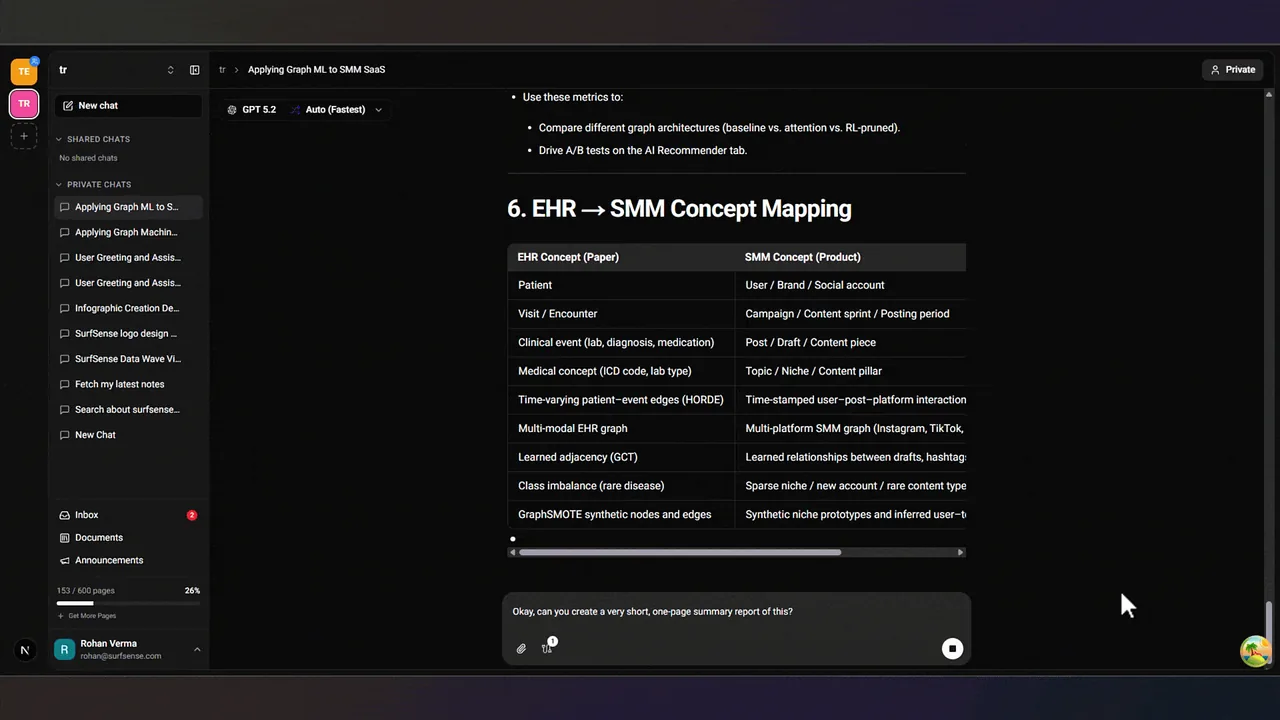Viewport: 1280px width, 720px height.
Task: Open Announcements
Action: click(x=129, y=561)
